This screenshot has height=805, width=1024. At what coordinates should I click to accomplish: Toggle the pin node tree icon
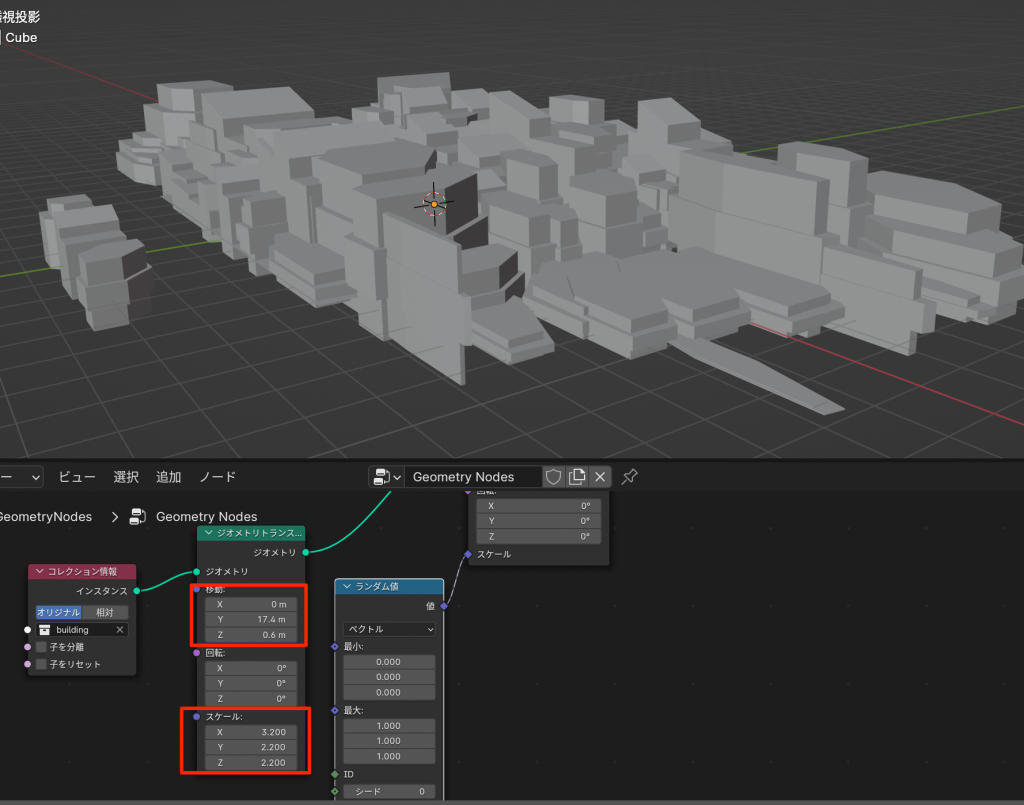click(x=629, y=477)
